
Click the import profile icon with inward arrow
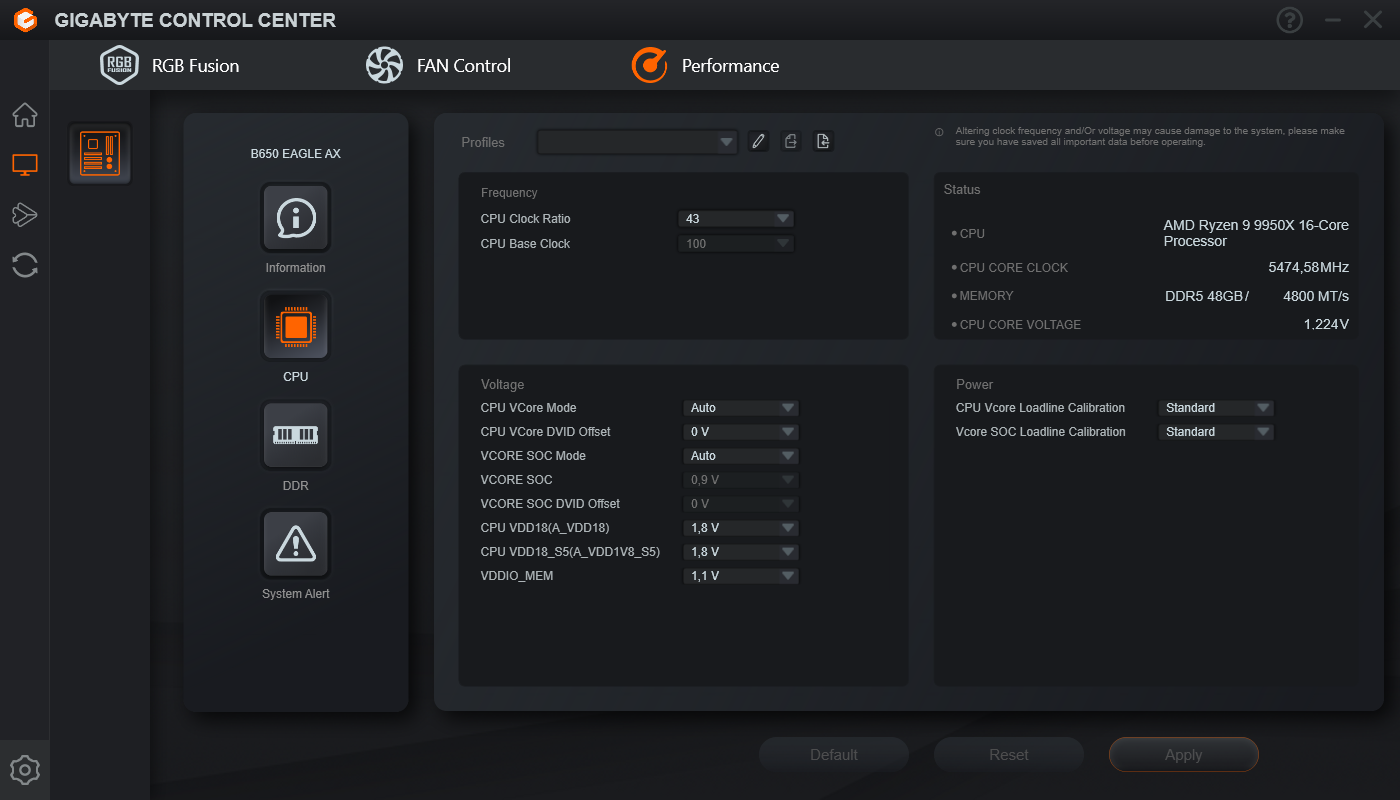(x=823, y=141)
